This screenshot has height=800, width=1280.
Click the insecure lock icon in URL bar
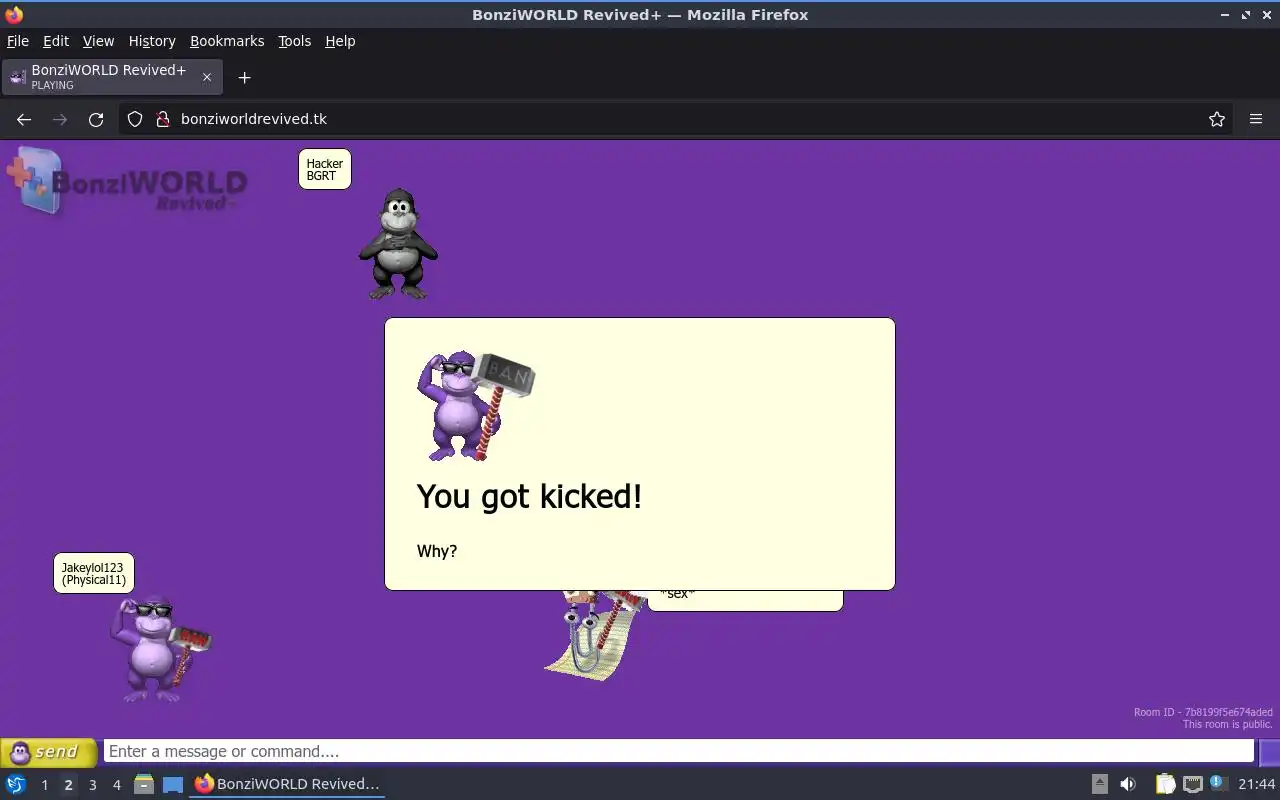click(x=163, y=119)
